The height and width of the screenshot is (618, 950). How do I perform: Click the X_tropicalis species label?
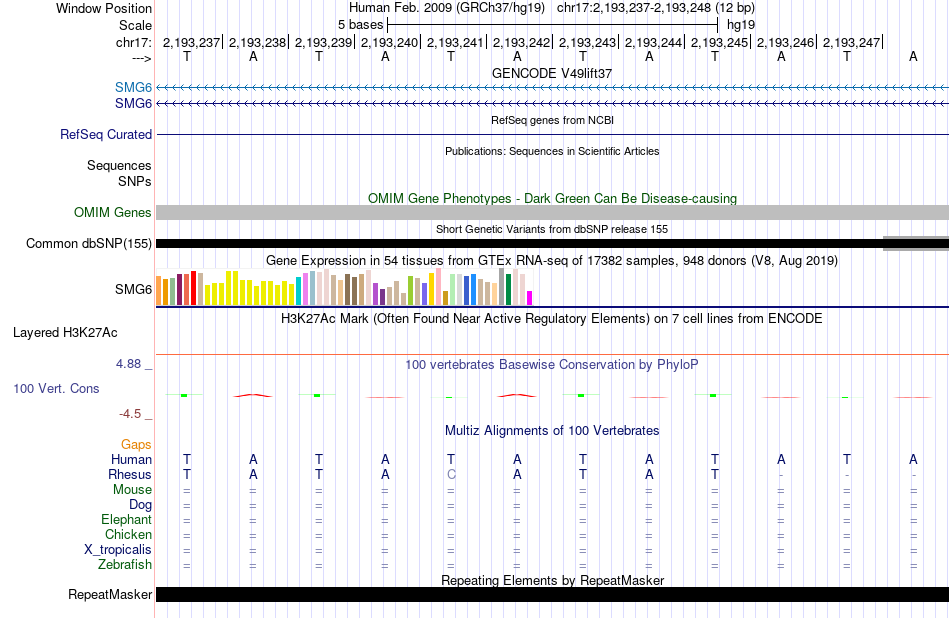tap(118, 550)
